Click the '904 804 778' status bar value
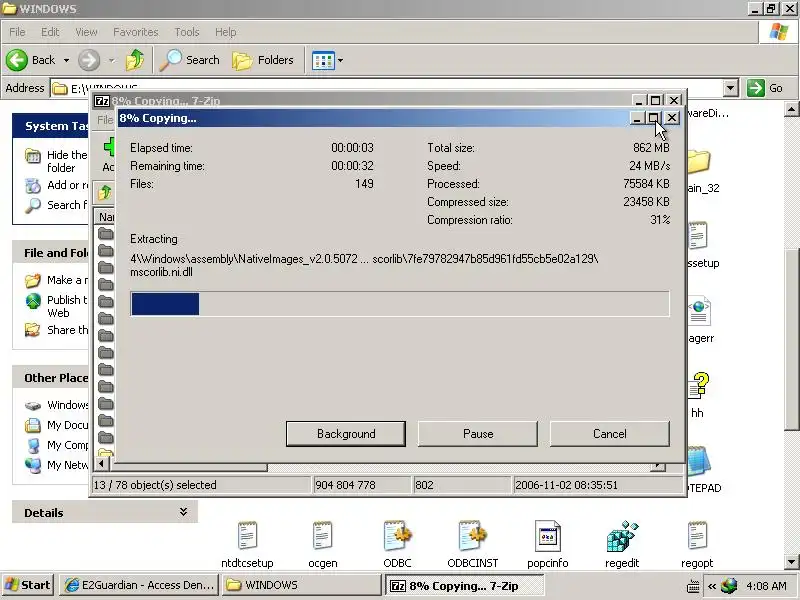800x600 pixels. (345, 485)
